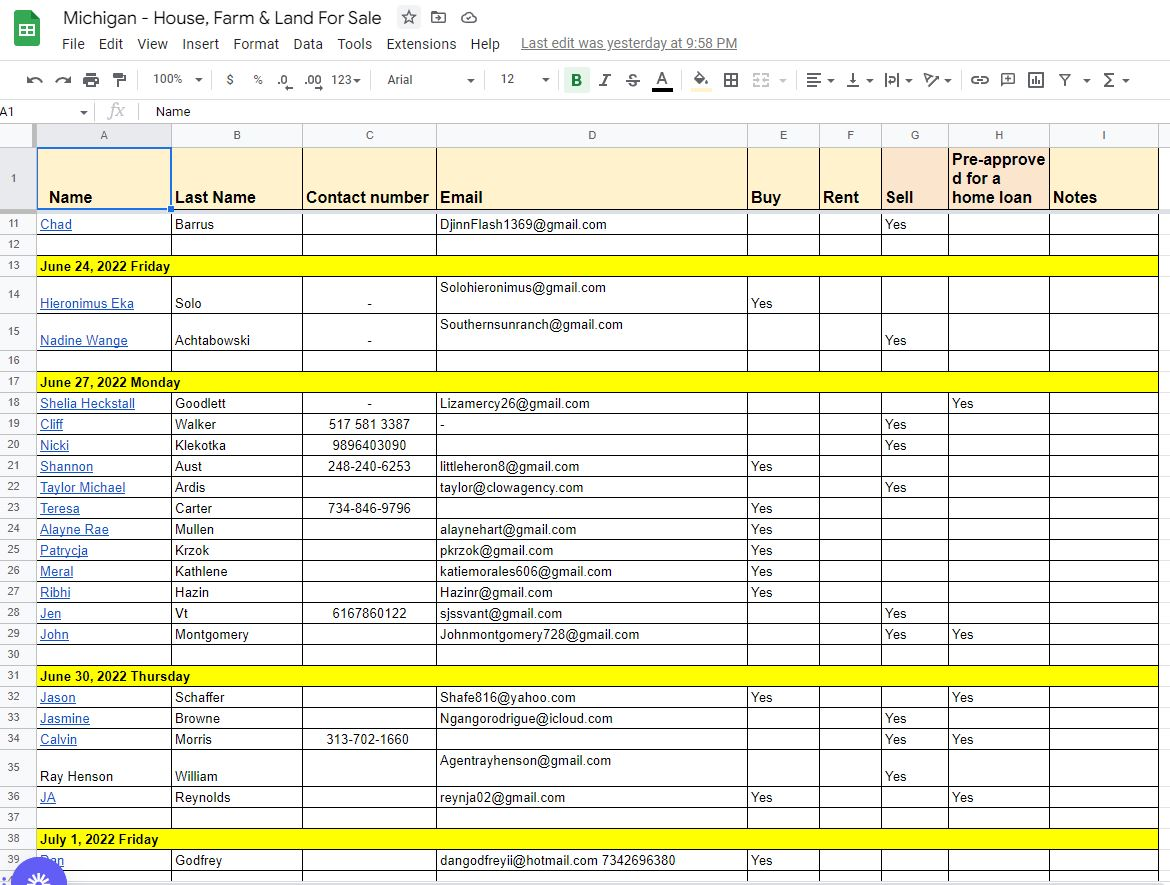Screen dimensions: 1170x885
Task: Open the zoom 100% dropdown
Action: click(x=178, y=80)
